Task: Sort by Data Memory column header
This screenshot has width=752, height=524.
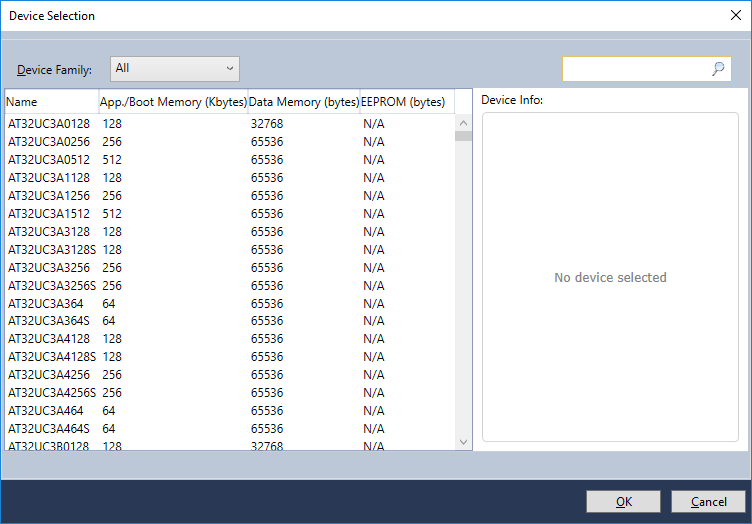Action: tap(304, 102)
